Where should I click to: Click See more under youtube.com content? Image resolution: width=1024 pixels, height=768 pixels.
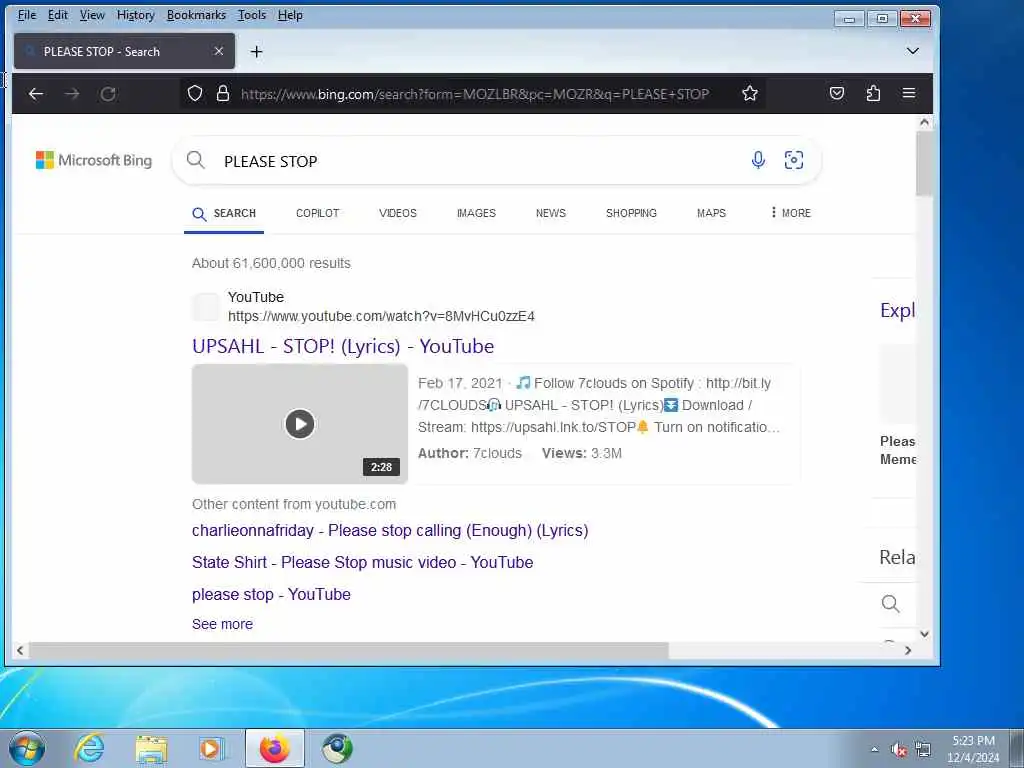click(222, 624)
